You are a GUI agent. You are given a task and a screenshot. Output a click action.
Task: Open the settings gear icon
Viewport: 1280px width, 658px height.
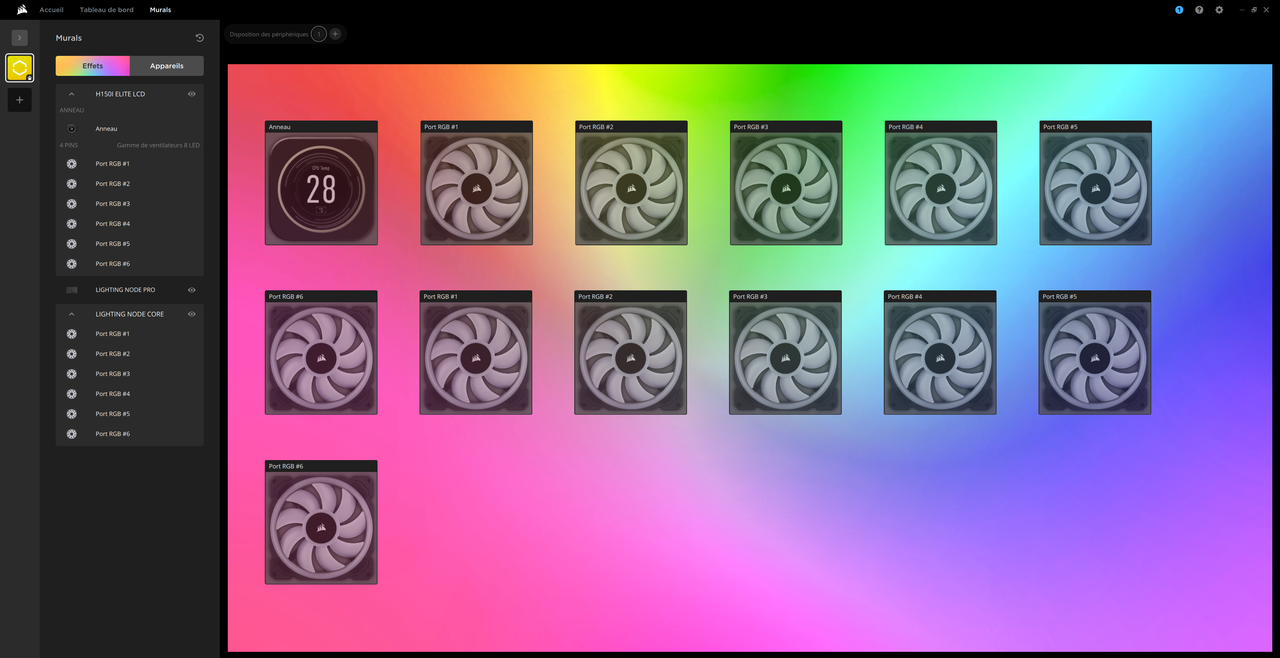coord(1219,9)
